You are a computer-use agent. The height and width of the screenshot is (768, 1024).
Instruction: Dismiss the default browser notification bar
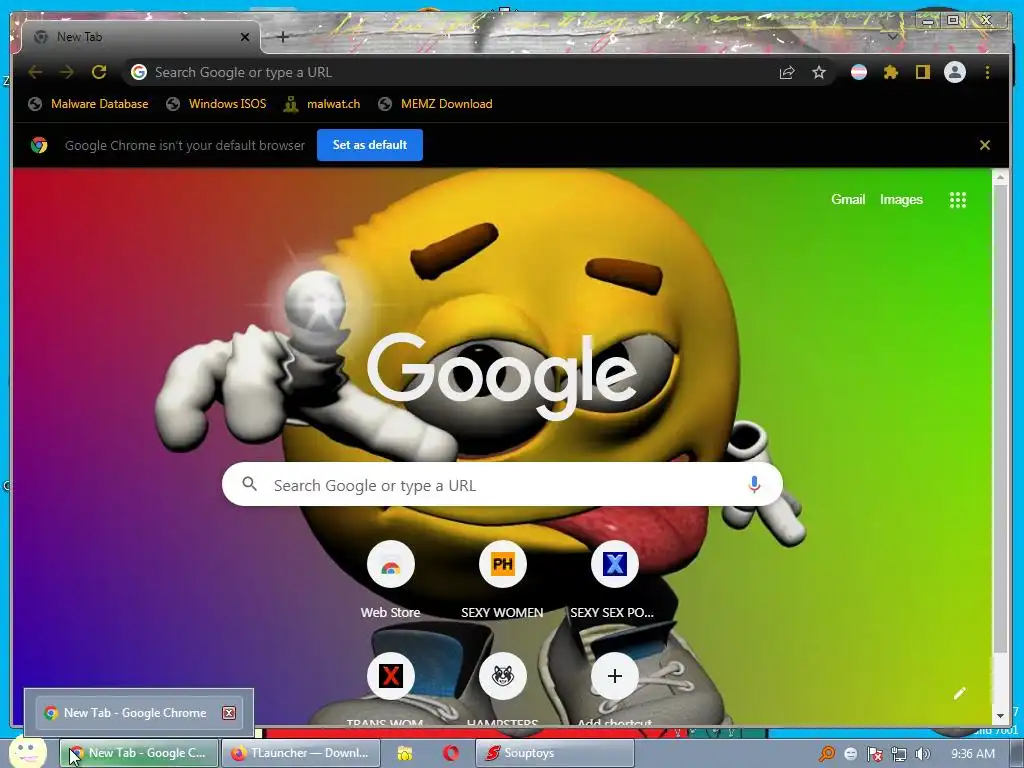click(985, 145)
